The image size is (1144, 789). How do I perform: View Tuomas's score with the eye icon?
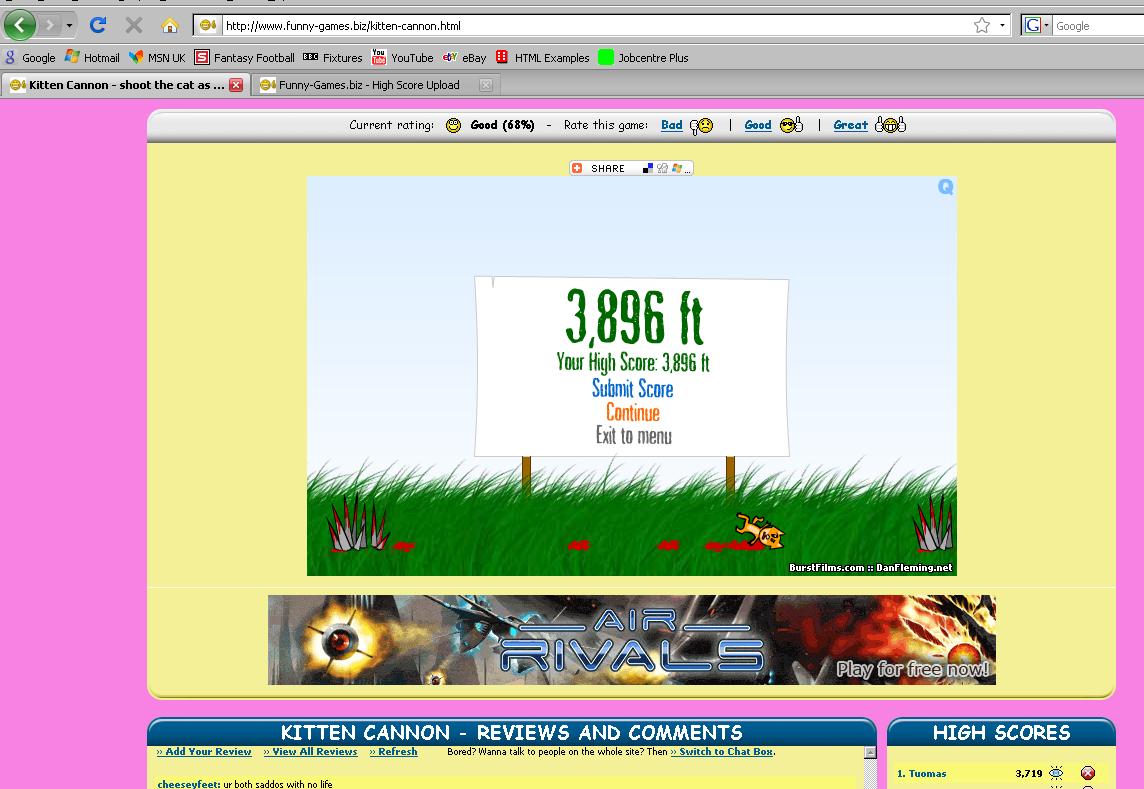pyautogui.click(x=1056, y=773)
